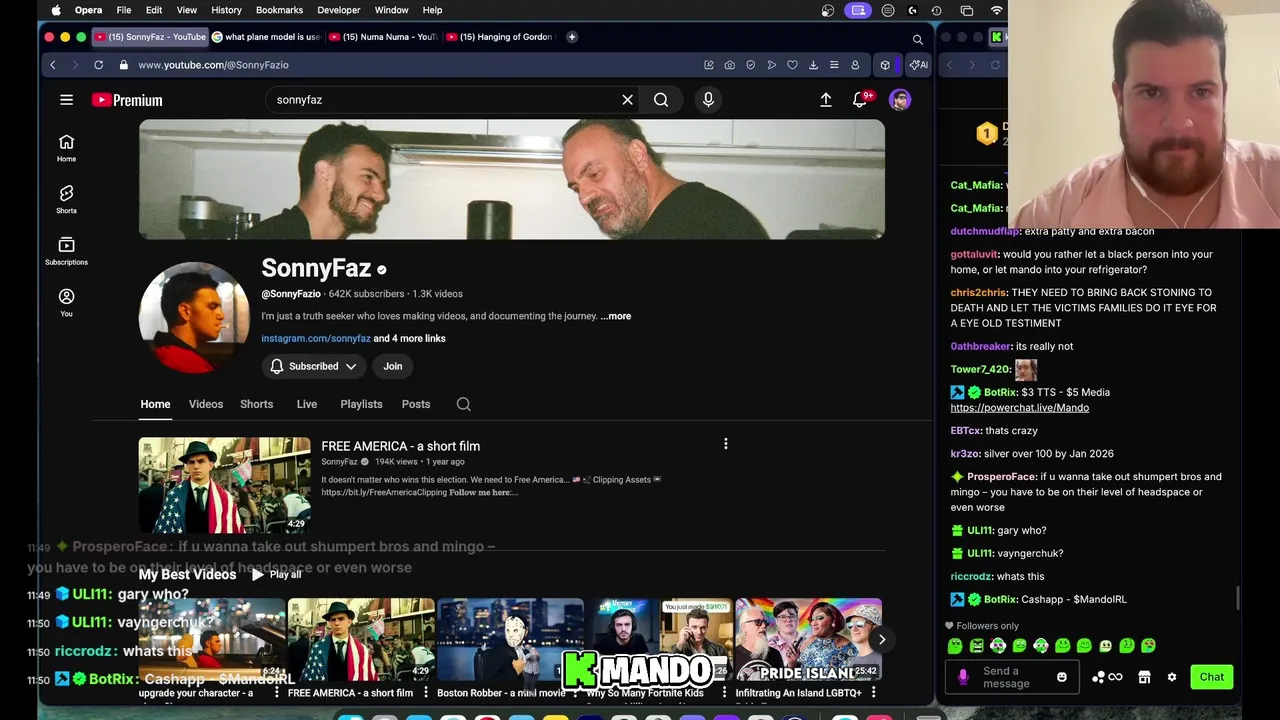The image size is (1280, 720).
Task: Click the green Chat send button
Action: (1211, 677)
